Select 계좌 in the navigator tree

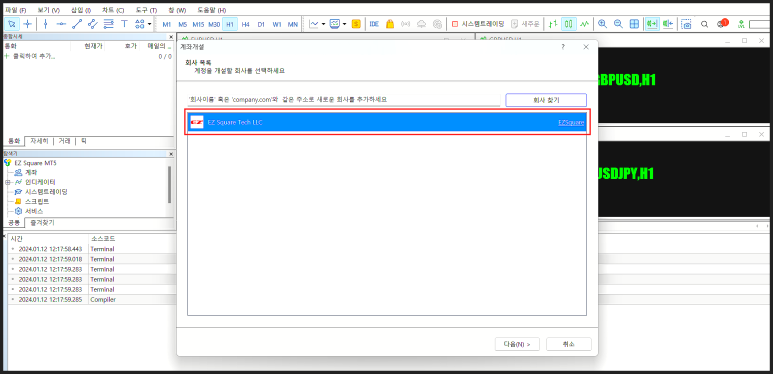31,172
